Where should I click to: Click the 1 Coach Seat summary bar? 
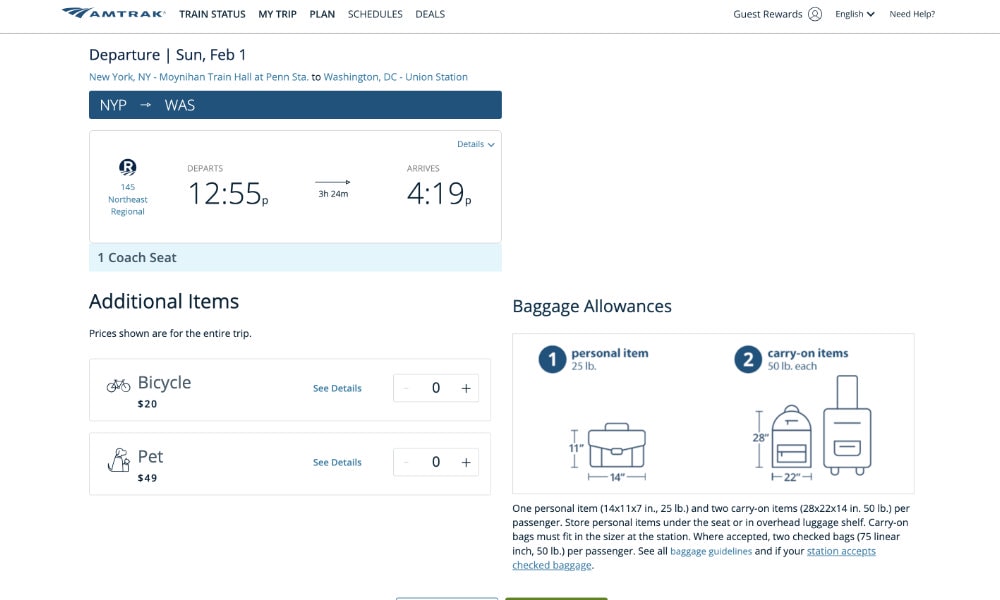click(295, 258)
